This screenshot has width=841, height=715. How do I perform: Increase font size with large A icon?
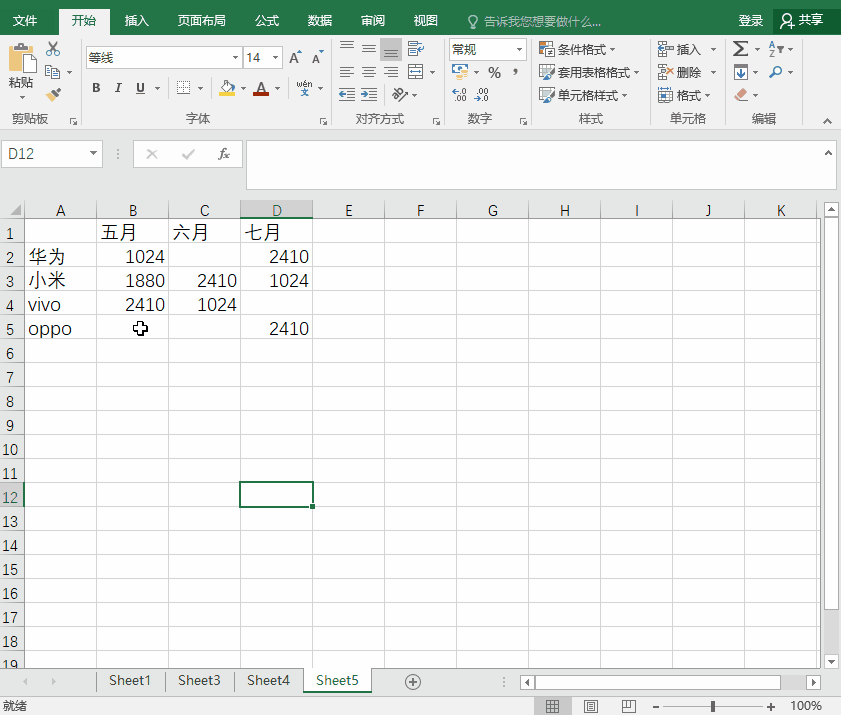click(295, 57)
